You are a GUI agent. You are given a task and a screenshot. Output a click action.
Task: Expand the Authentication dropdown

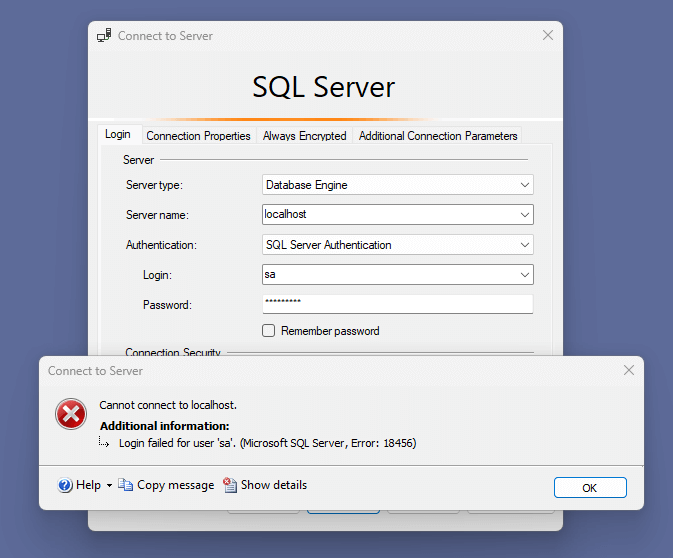coord(525,245)
